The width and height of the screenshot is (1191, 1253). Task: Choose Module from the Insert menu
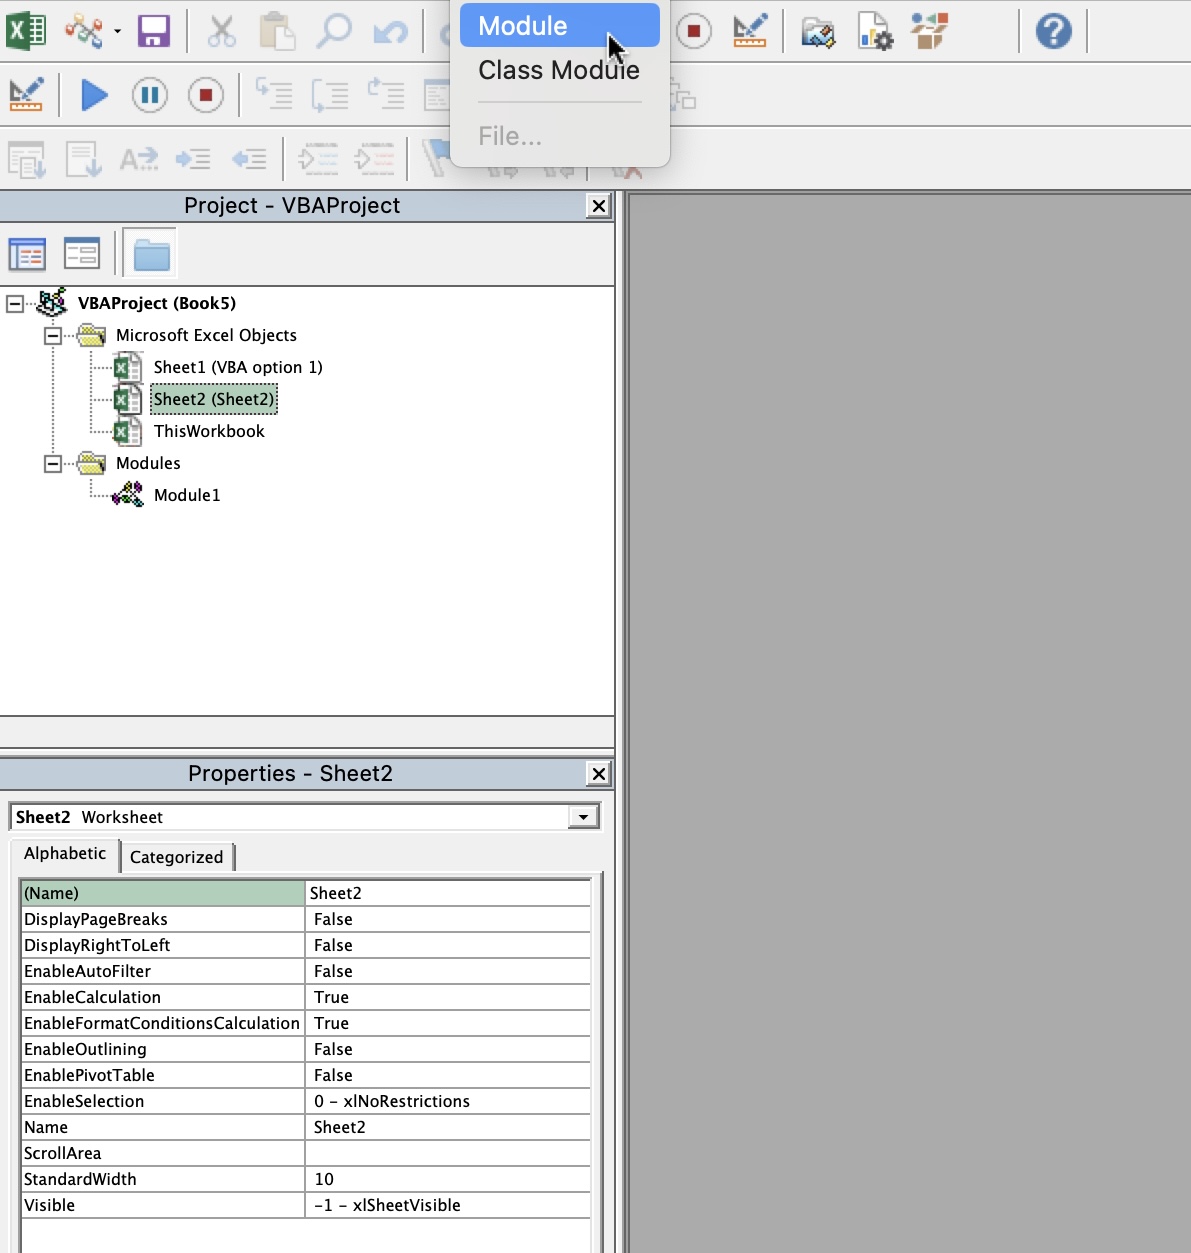pyautogui.click(x=559, y=26)
